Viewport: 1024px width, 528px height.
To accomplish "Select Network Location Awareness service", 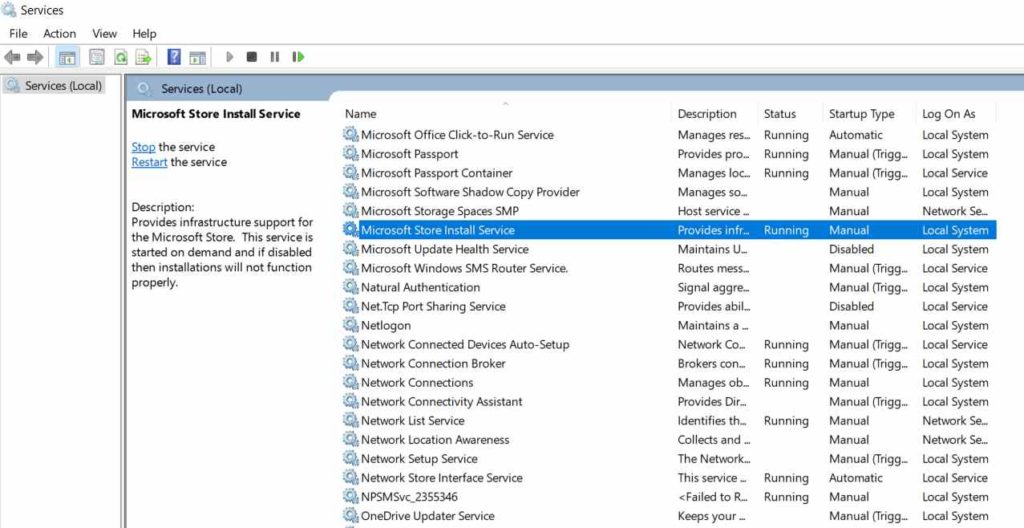I will click(435, 440).
